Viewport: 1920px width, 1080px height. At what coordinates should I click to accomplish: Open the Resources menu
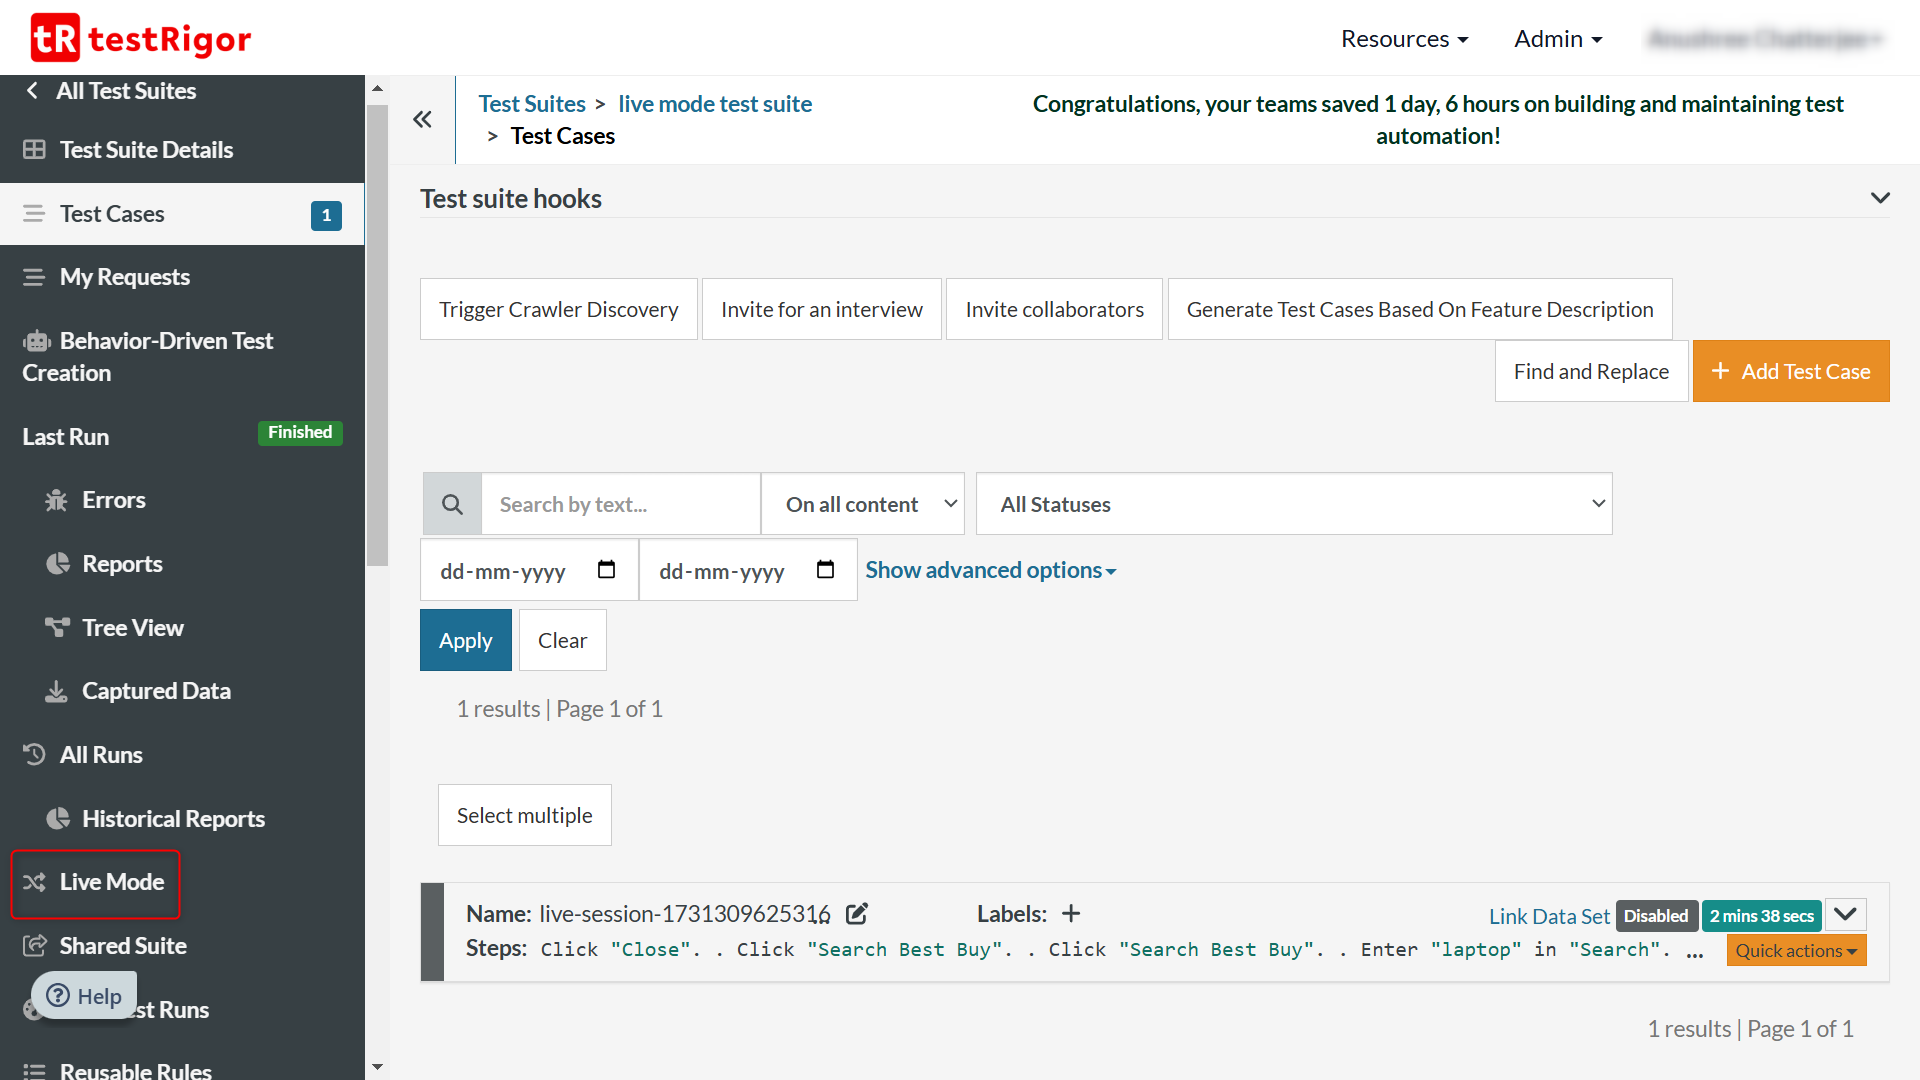[x=1404, y=39]
